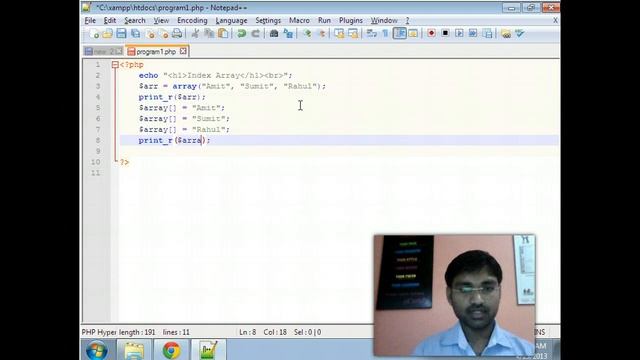The width and height of the screenshot is (640, 360).
Task: Undo the last edit with the green arrow
Action: coord(242,34)
